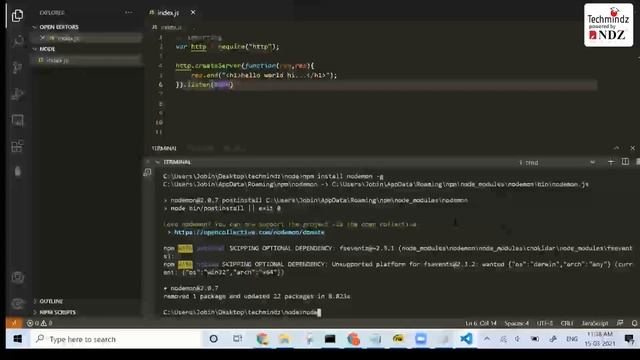Click the http.createServer line in editor
Image resolution: width=640 pixels, height=360 pixels.
coord(245,66)
